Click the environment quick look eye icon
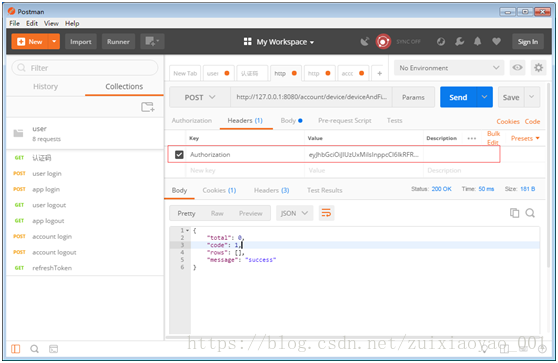Screen dimensions: 558x363 click(x=517, y=68)
